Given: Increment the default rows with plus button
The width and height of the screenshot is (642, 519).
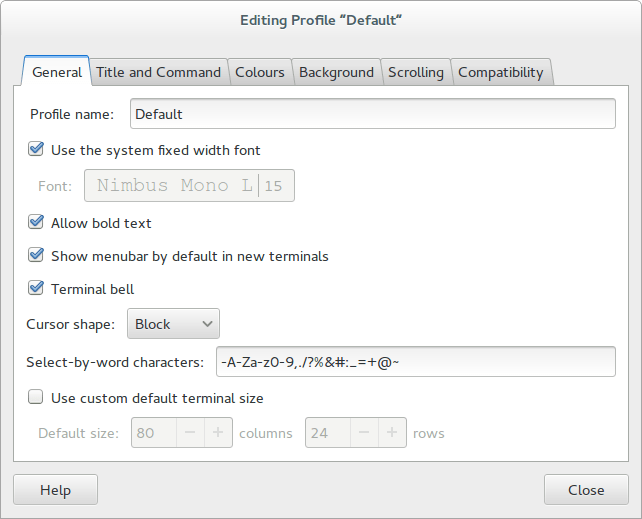Looking at the screenshot, I should click(x=392, y=433).
